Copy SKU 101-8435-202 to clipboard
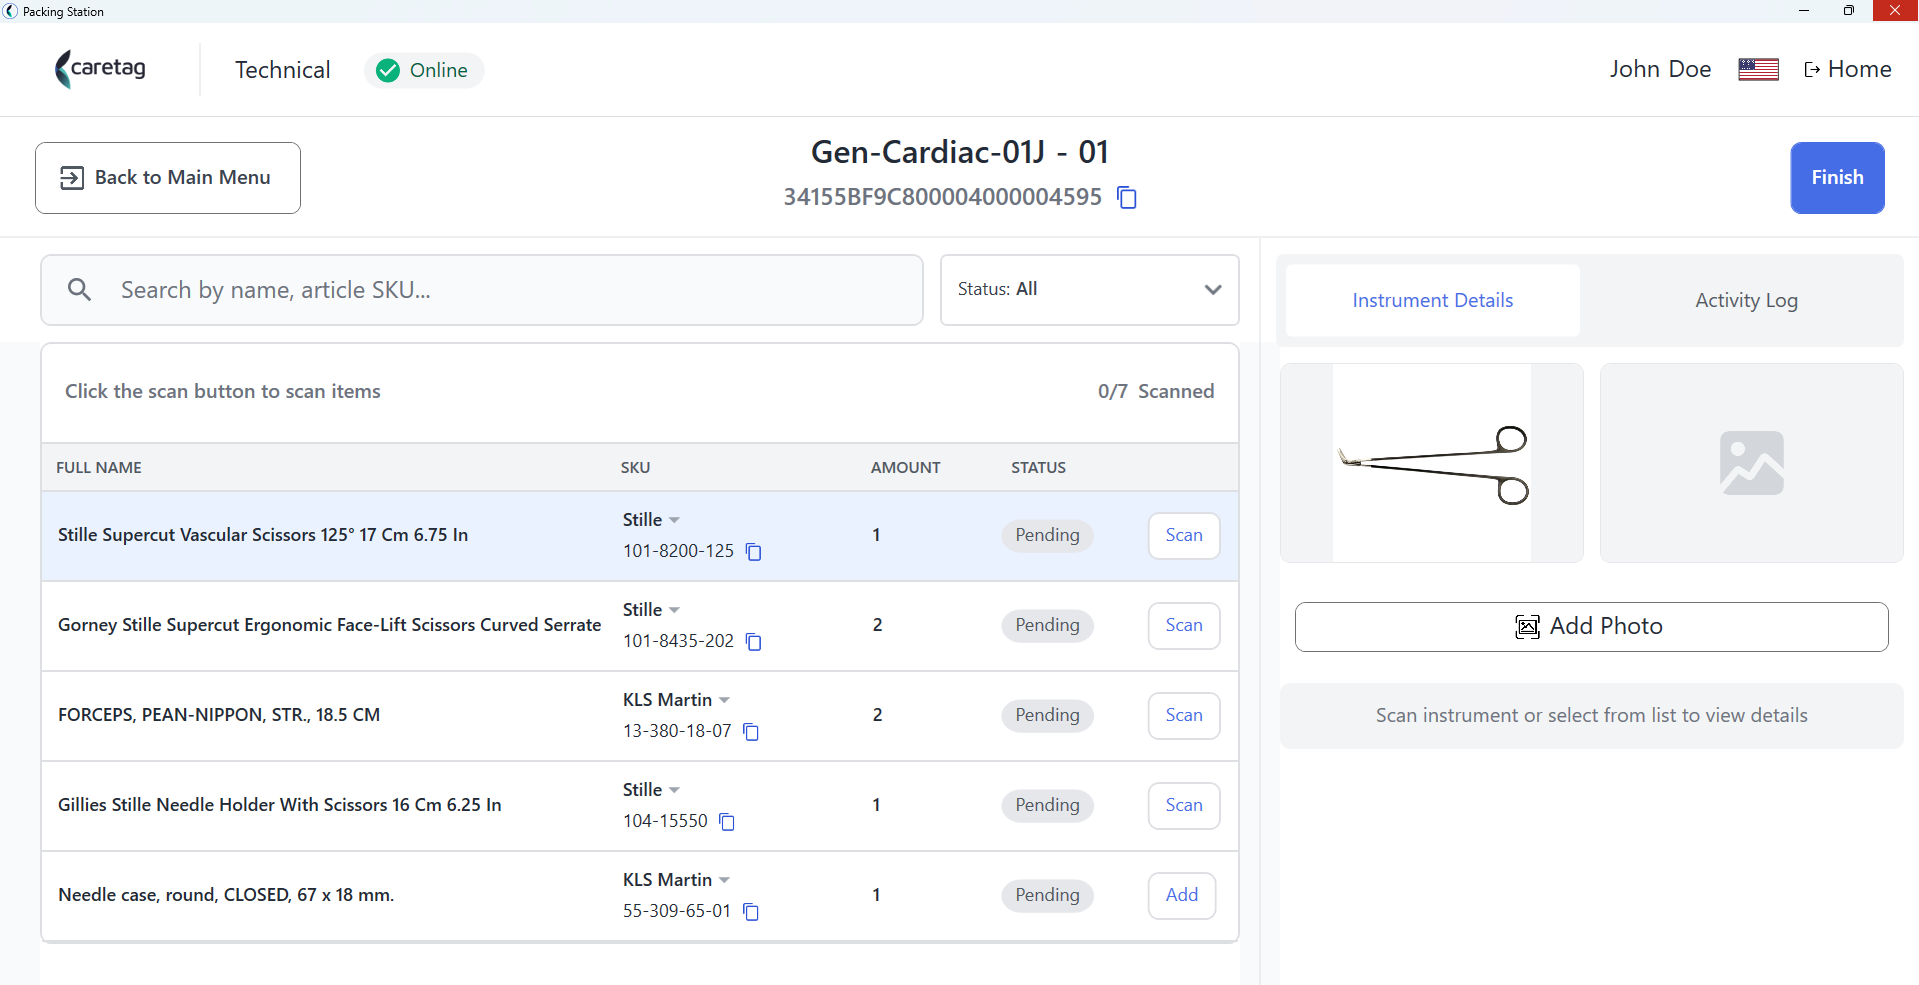The height and width of the screenshot is (985, 1919). [754, 642]
